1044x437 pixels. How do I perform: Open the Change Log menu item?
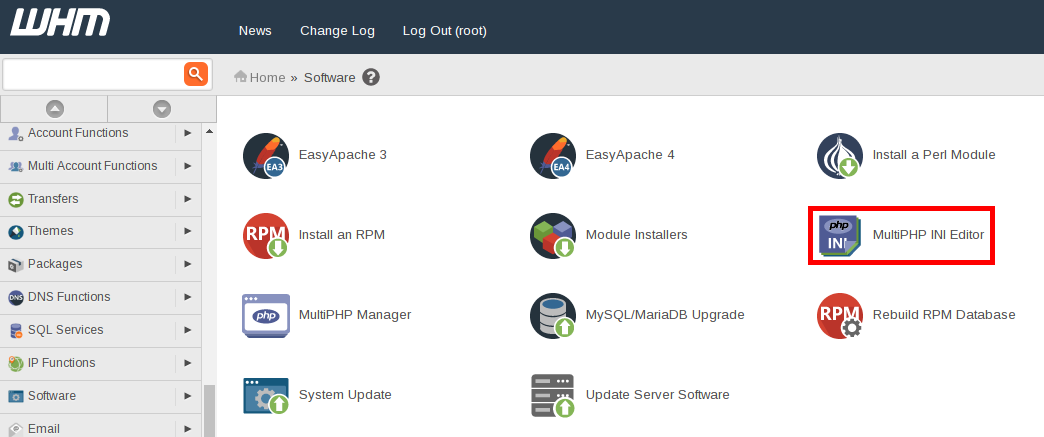point(337,31)
